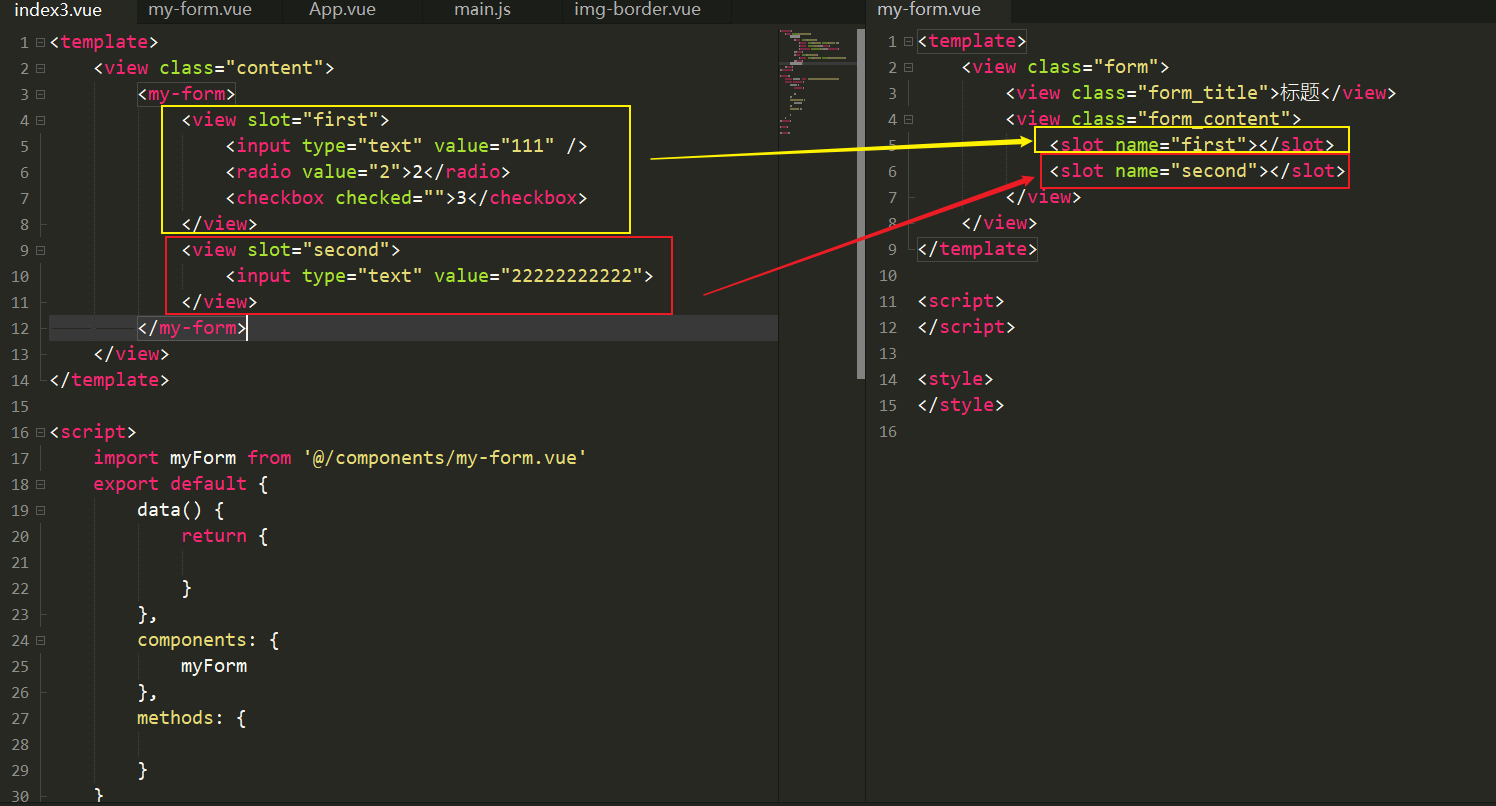
Task: Click the 'export default {' text
Action: (x=181, y=484)
